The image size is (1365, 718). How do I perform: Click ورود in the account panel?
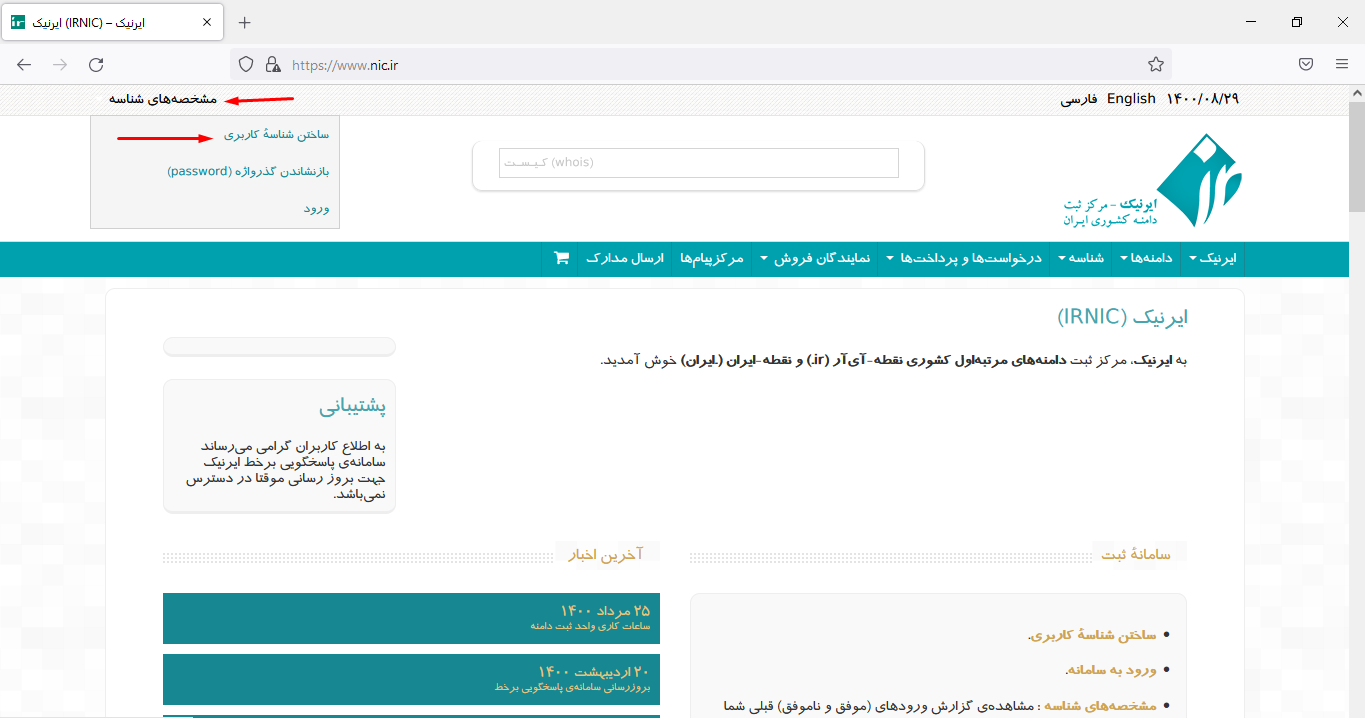(317, 208)
